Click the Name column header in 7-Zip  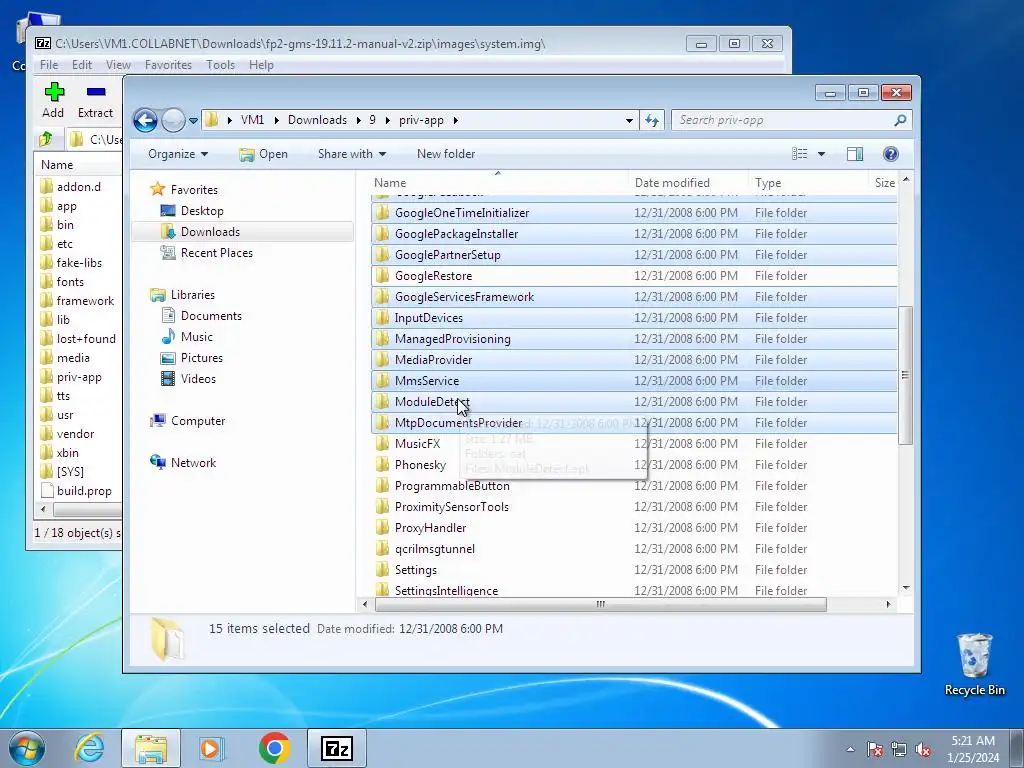tap(78, 165)
